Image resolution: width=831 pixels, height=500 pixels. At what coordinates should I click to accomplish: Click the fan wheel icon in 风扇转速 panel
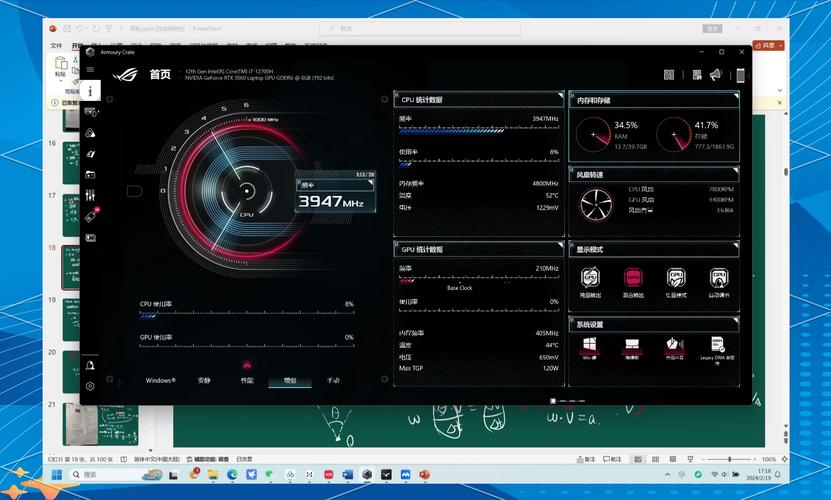(x=596, y=204)
